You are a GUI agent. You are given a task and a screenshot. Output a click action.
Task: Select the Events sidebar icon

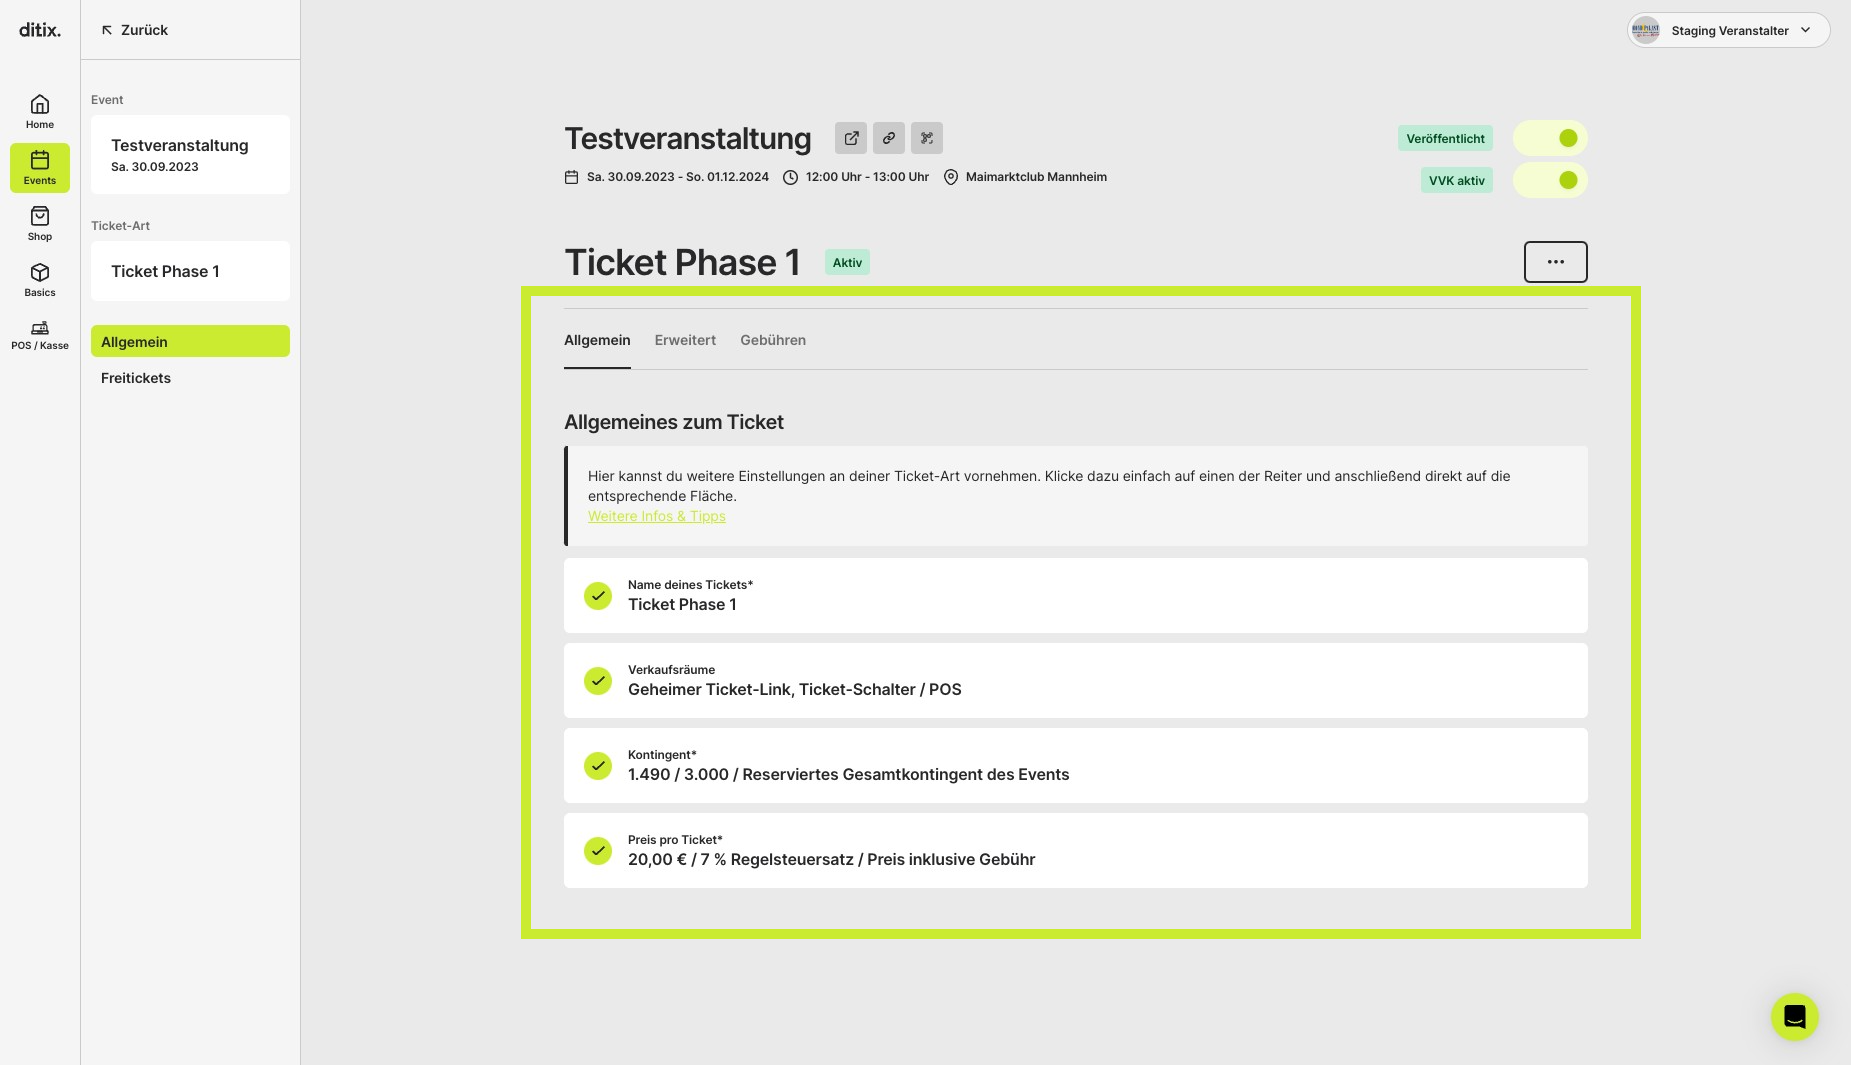coord(40,167)
